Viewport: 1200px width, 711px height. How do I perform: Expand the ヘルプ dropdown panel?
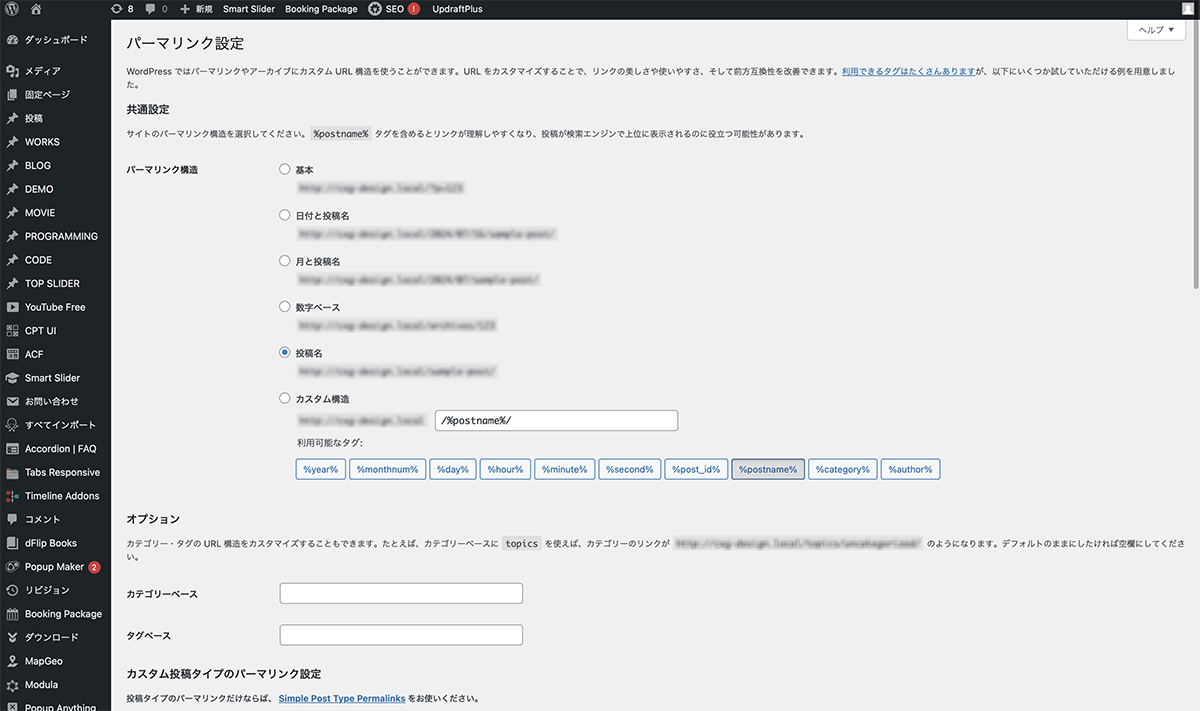(1156, 30)
